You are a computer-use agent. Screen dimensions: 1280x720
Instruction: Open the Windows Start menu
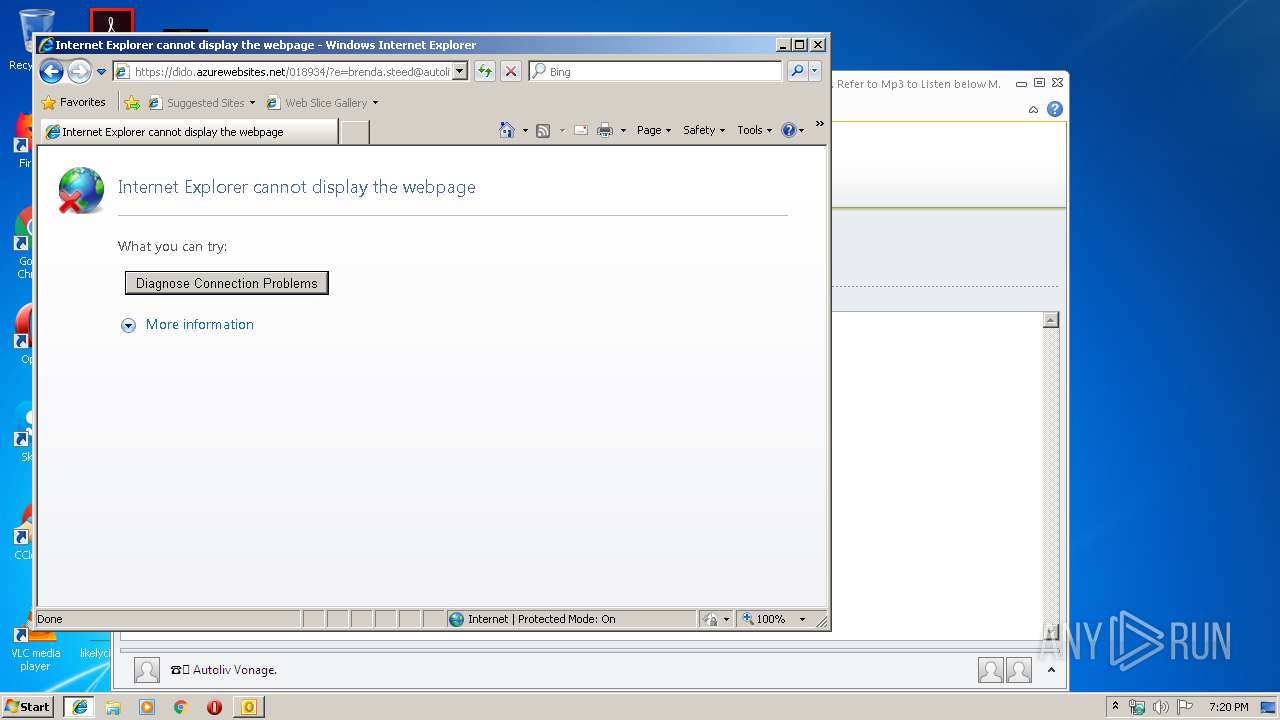point(27,706)
